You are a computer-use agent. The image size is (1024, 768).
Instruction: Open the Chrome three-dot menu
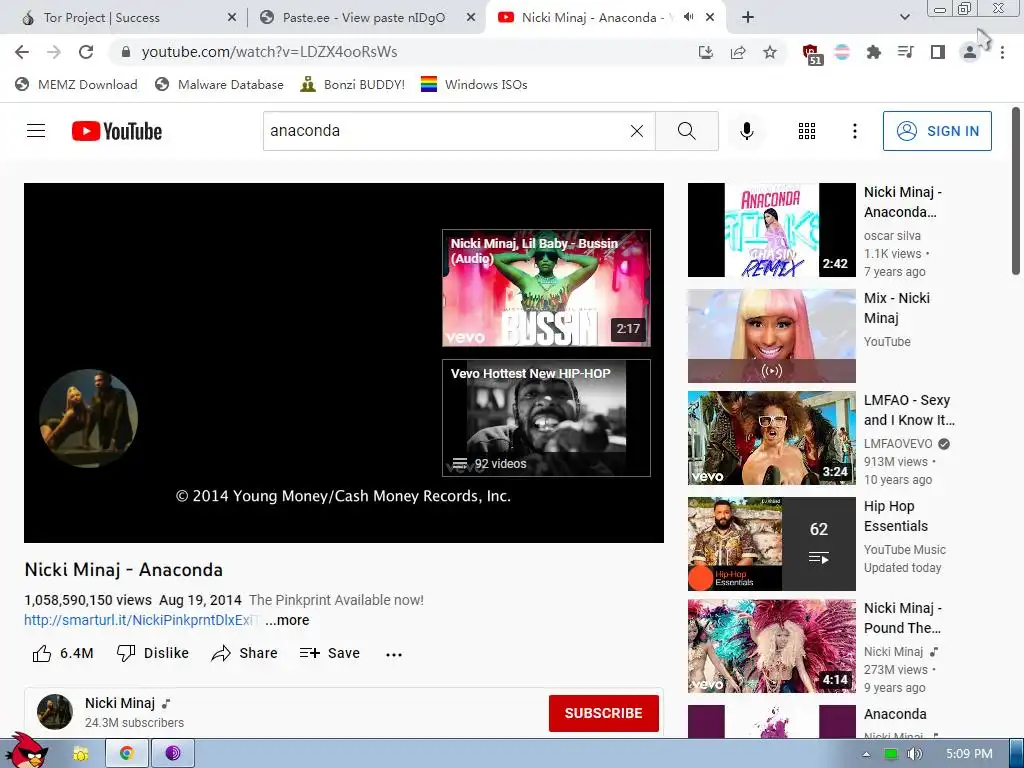pos(1002,52)
